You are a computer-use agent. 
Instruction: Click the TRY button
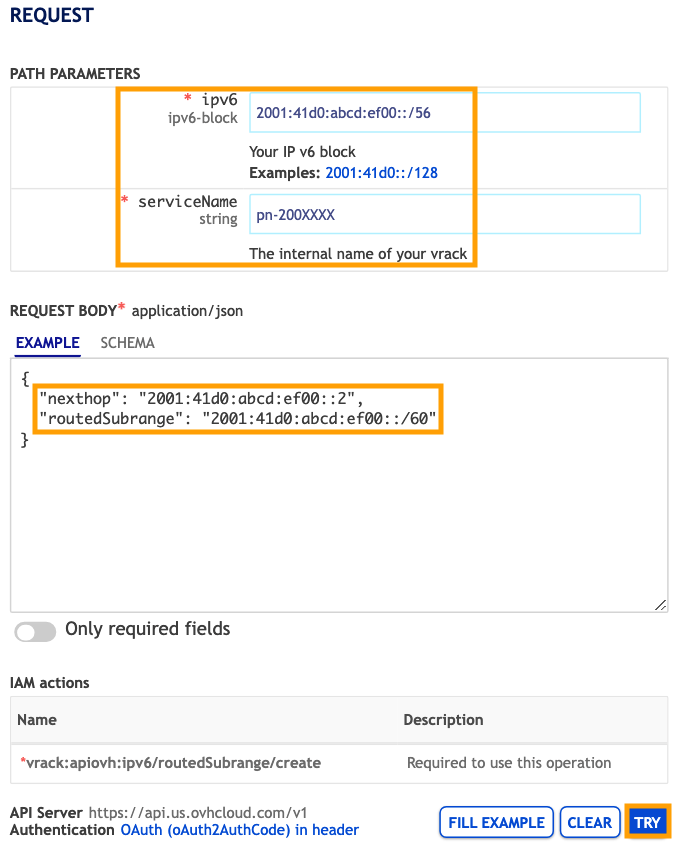(x=647, y=821)
